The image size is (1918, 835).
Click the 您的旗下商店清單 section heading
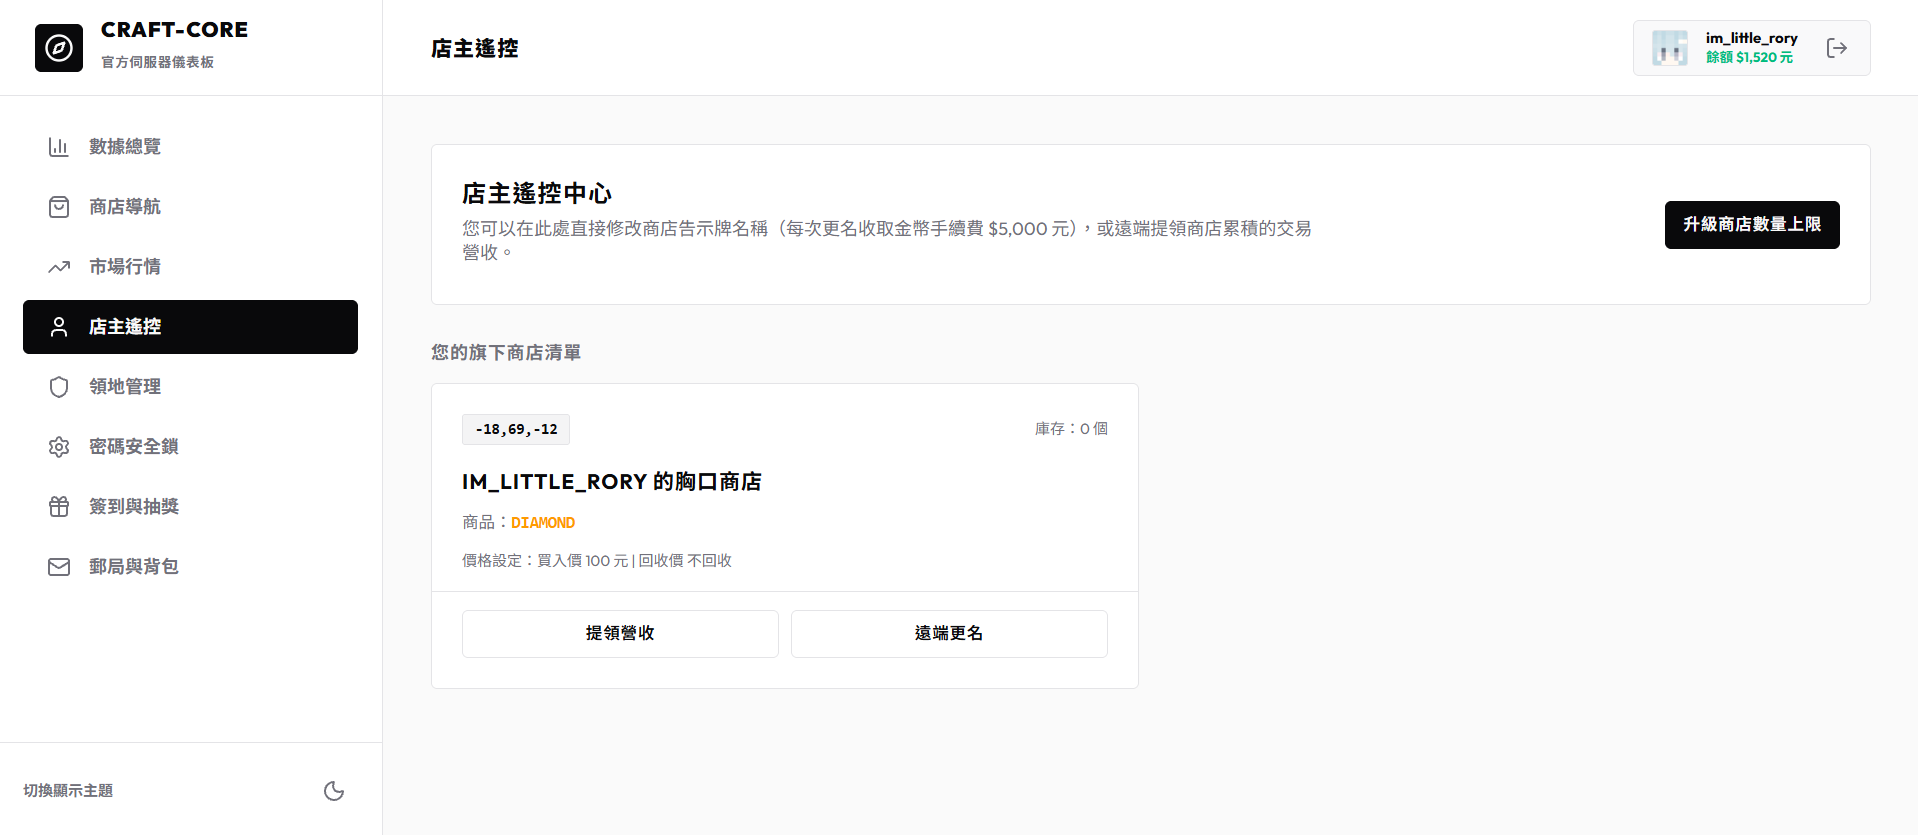[506, 353]
